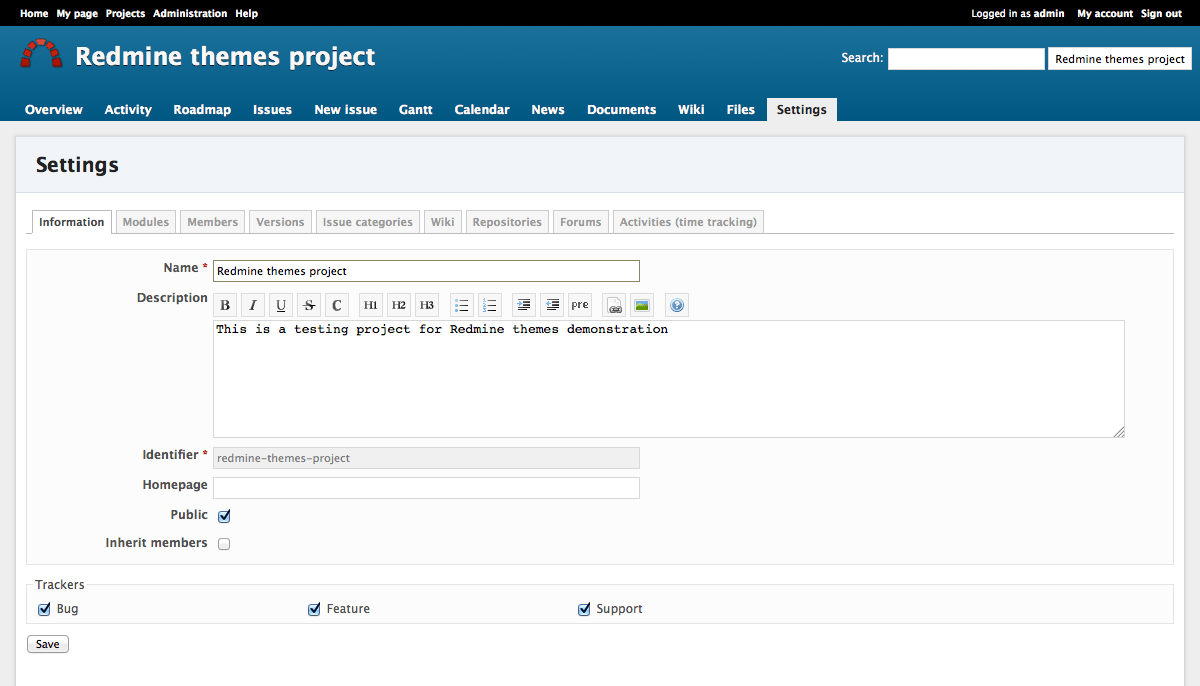Open the Files menu item

741,110
